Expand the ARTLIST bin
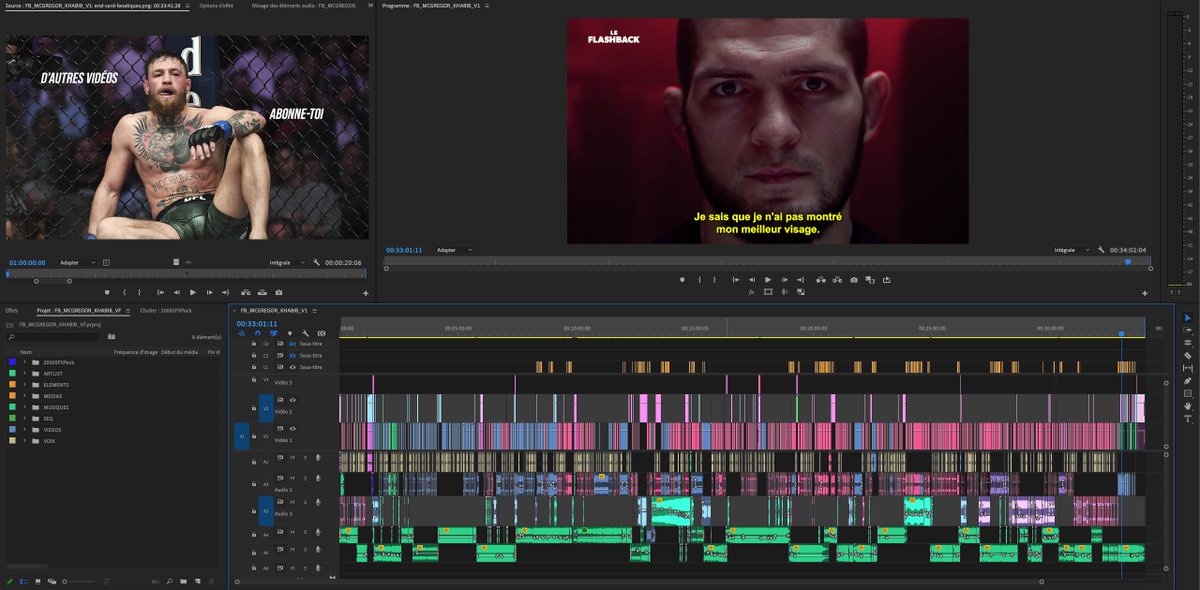The height and width of the screenshot is (590, 1200). click(x=24, y=373)
